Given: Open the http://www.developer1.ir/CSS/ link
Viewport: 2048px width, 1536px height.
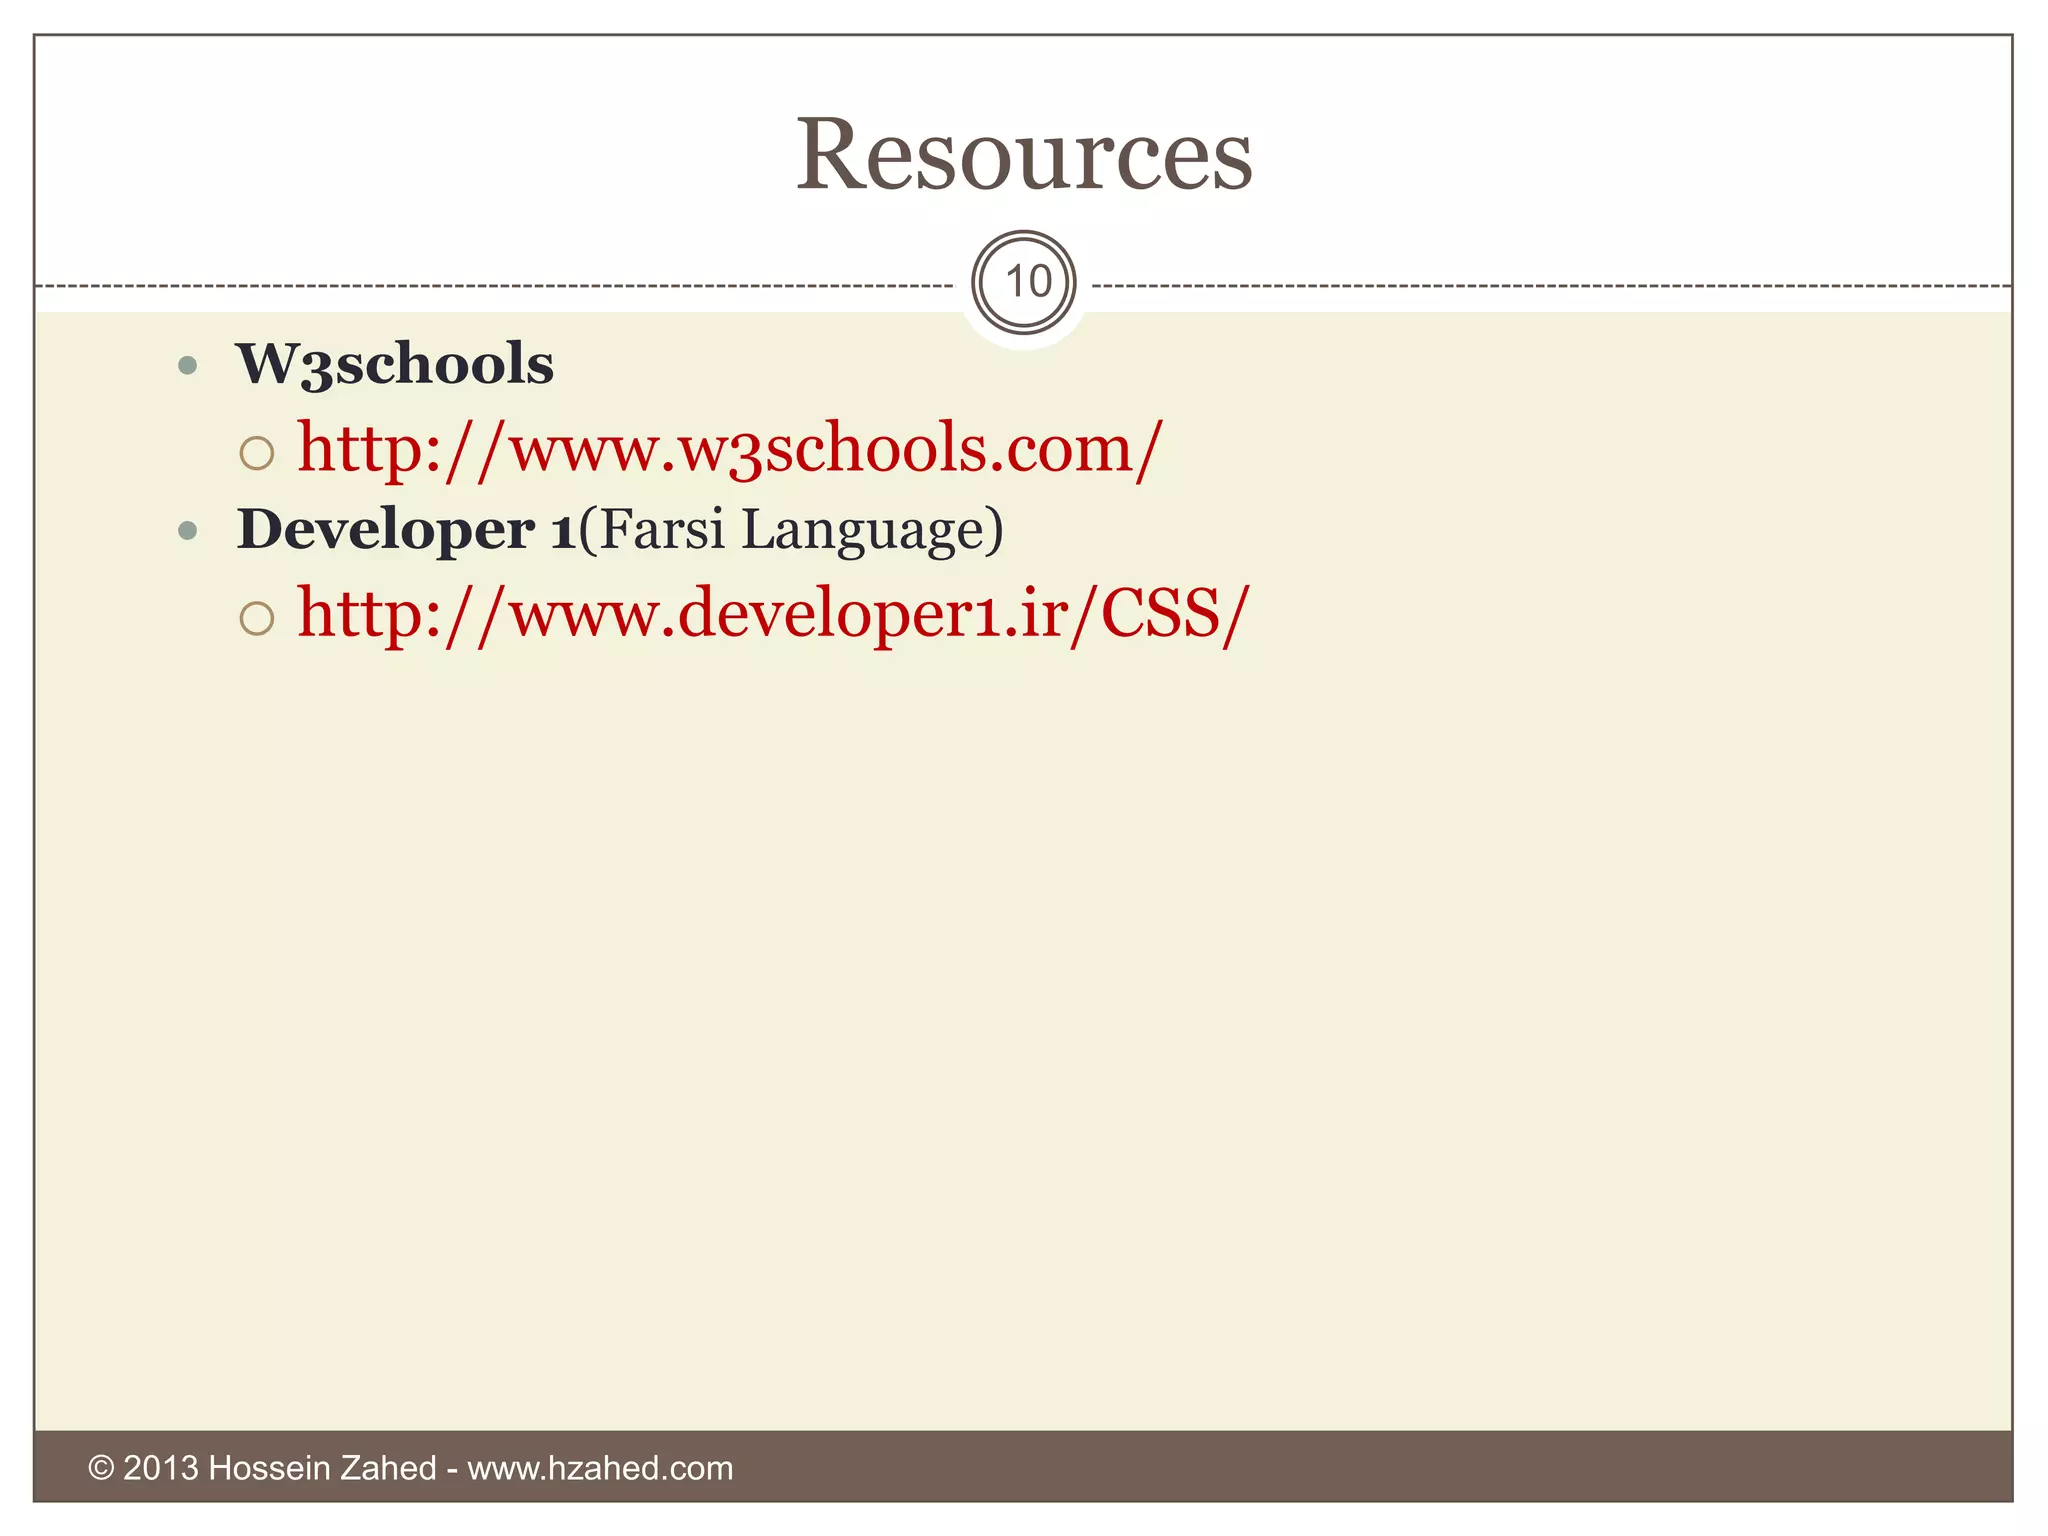Looking at the screenshot, I should (773, 614).
